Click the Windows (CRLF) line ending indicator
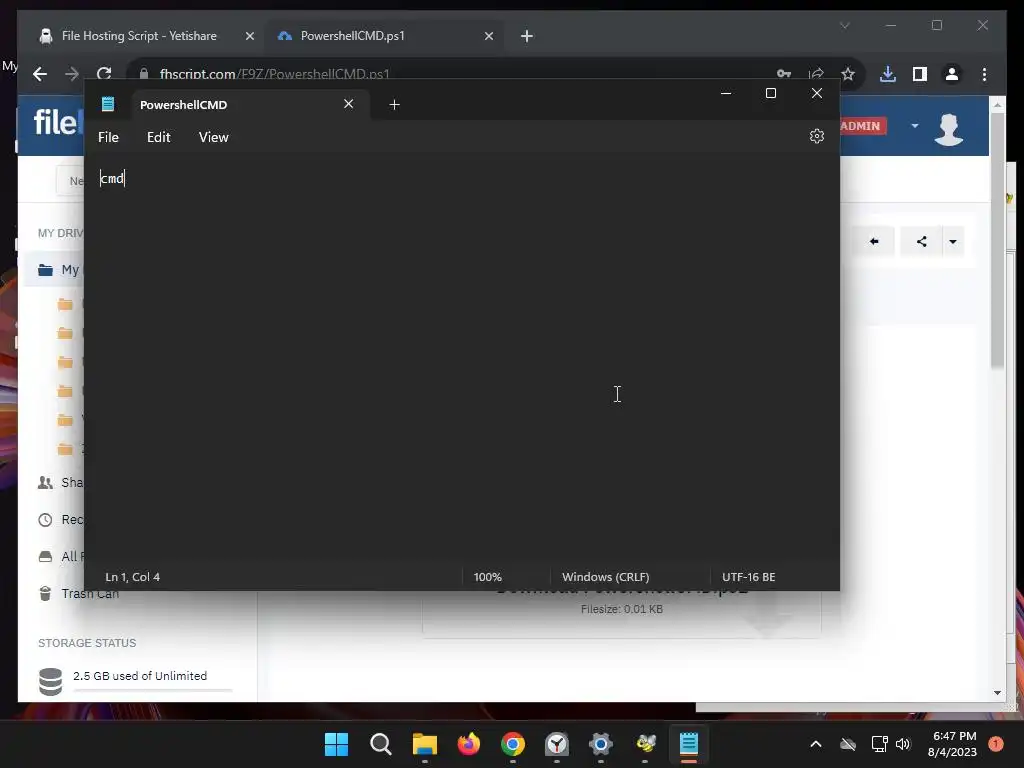Screen dimensions: 1024x768 [x=605, y=577]
